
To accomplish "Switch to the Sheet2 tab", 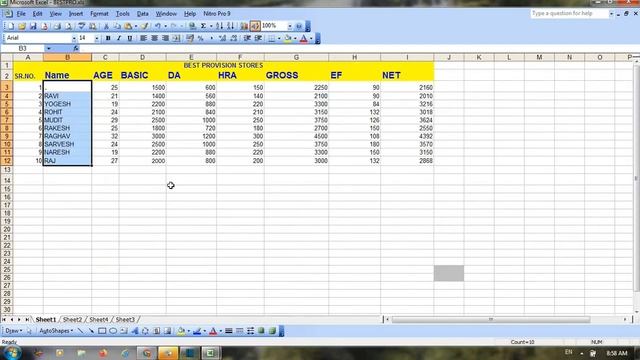I will [72, 320].
